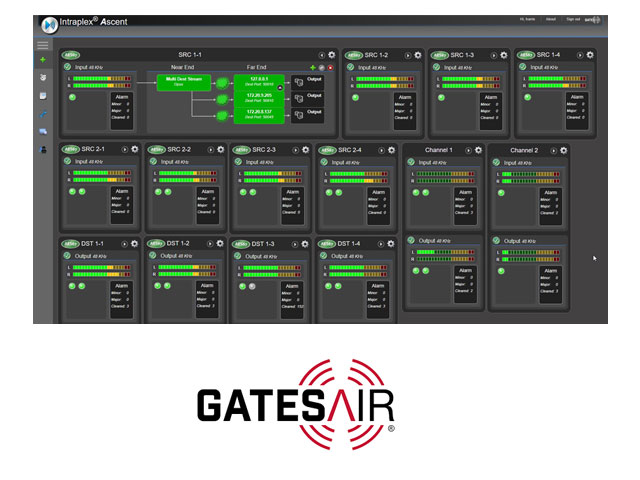This screenshot has height=480, width=640.
Task: Click the Far End heading in SRC 1-1
Action: coord(256,67)
